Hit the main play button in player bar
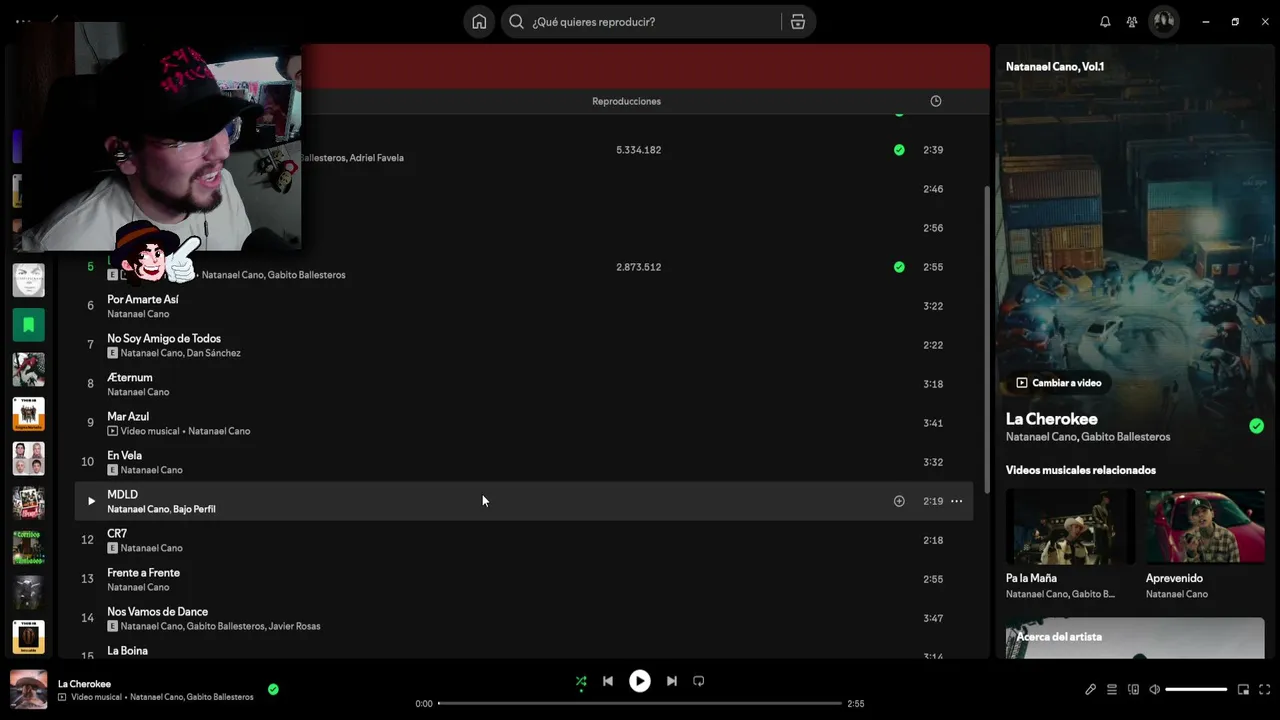 (640, 681)
